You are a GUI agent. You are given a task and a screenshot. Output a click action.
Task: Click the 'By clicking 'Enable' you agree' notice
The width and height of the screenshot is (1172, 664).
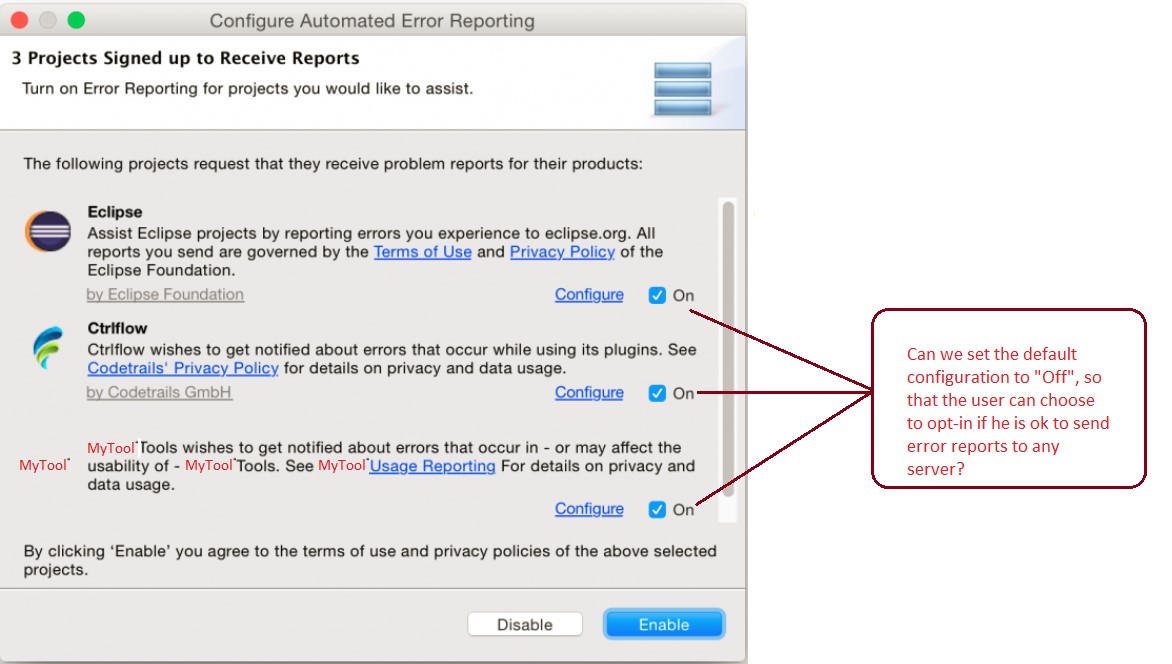point(370,560)
